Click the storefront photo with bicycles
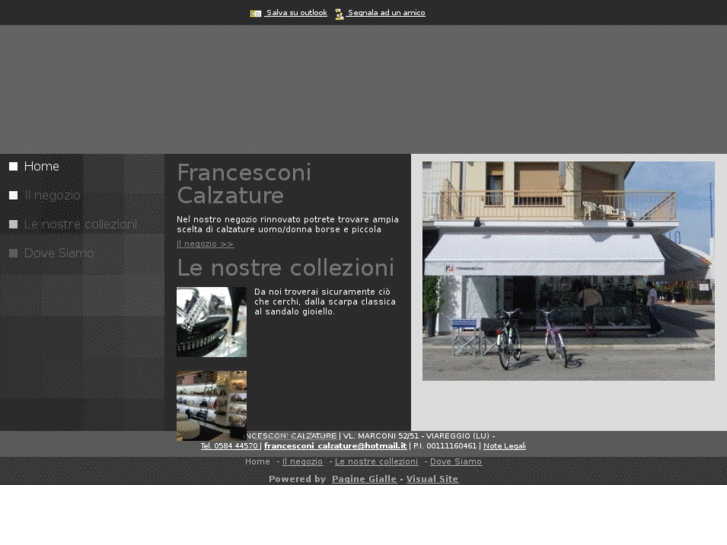Viewport: 727px width, 545px height. (568, 271)
